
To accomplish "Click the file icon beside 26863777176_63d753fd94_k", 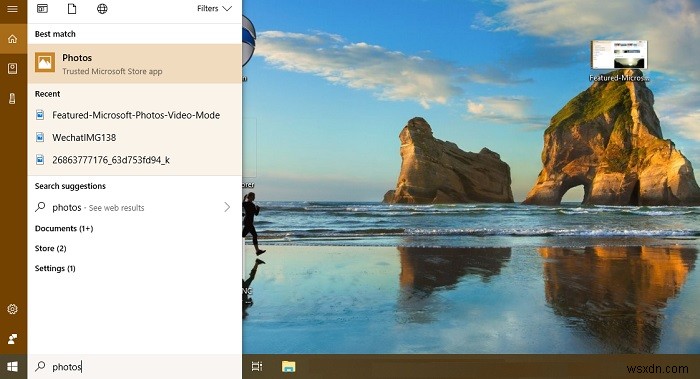I will pyautogui.click(x=40, y=160).
